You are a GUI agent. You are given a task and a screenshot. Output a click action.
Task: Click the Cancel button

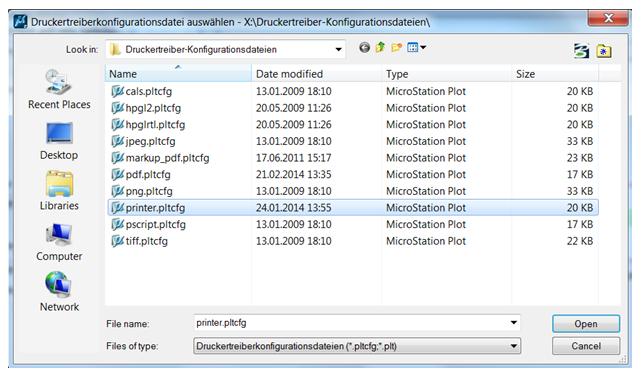pyautogui.click(x=586, y=346)
